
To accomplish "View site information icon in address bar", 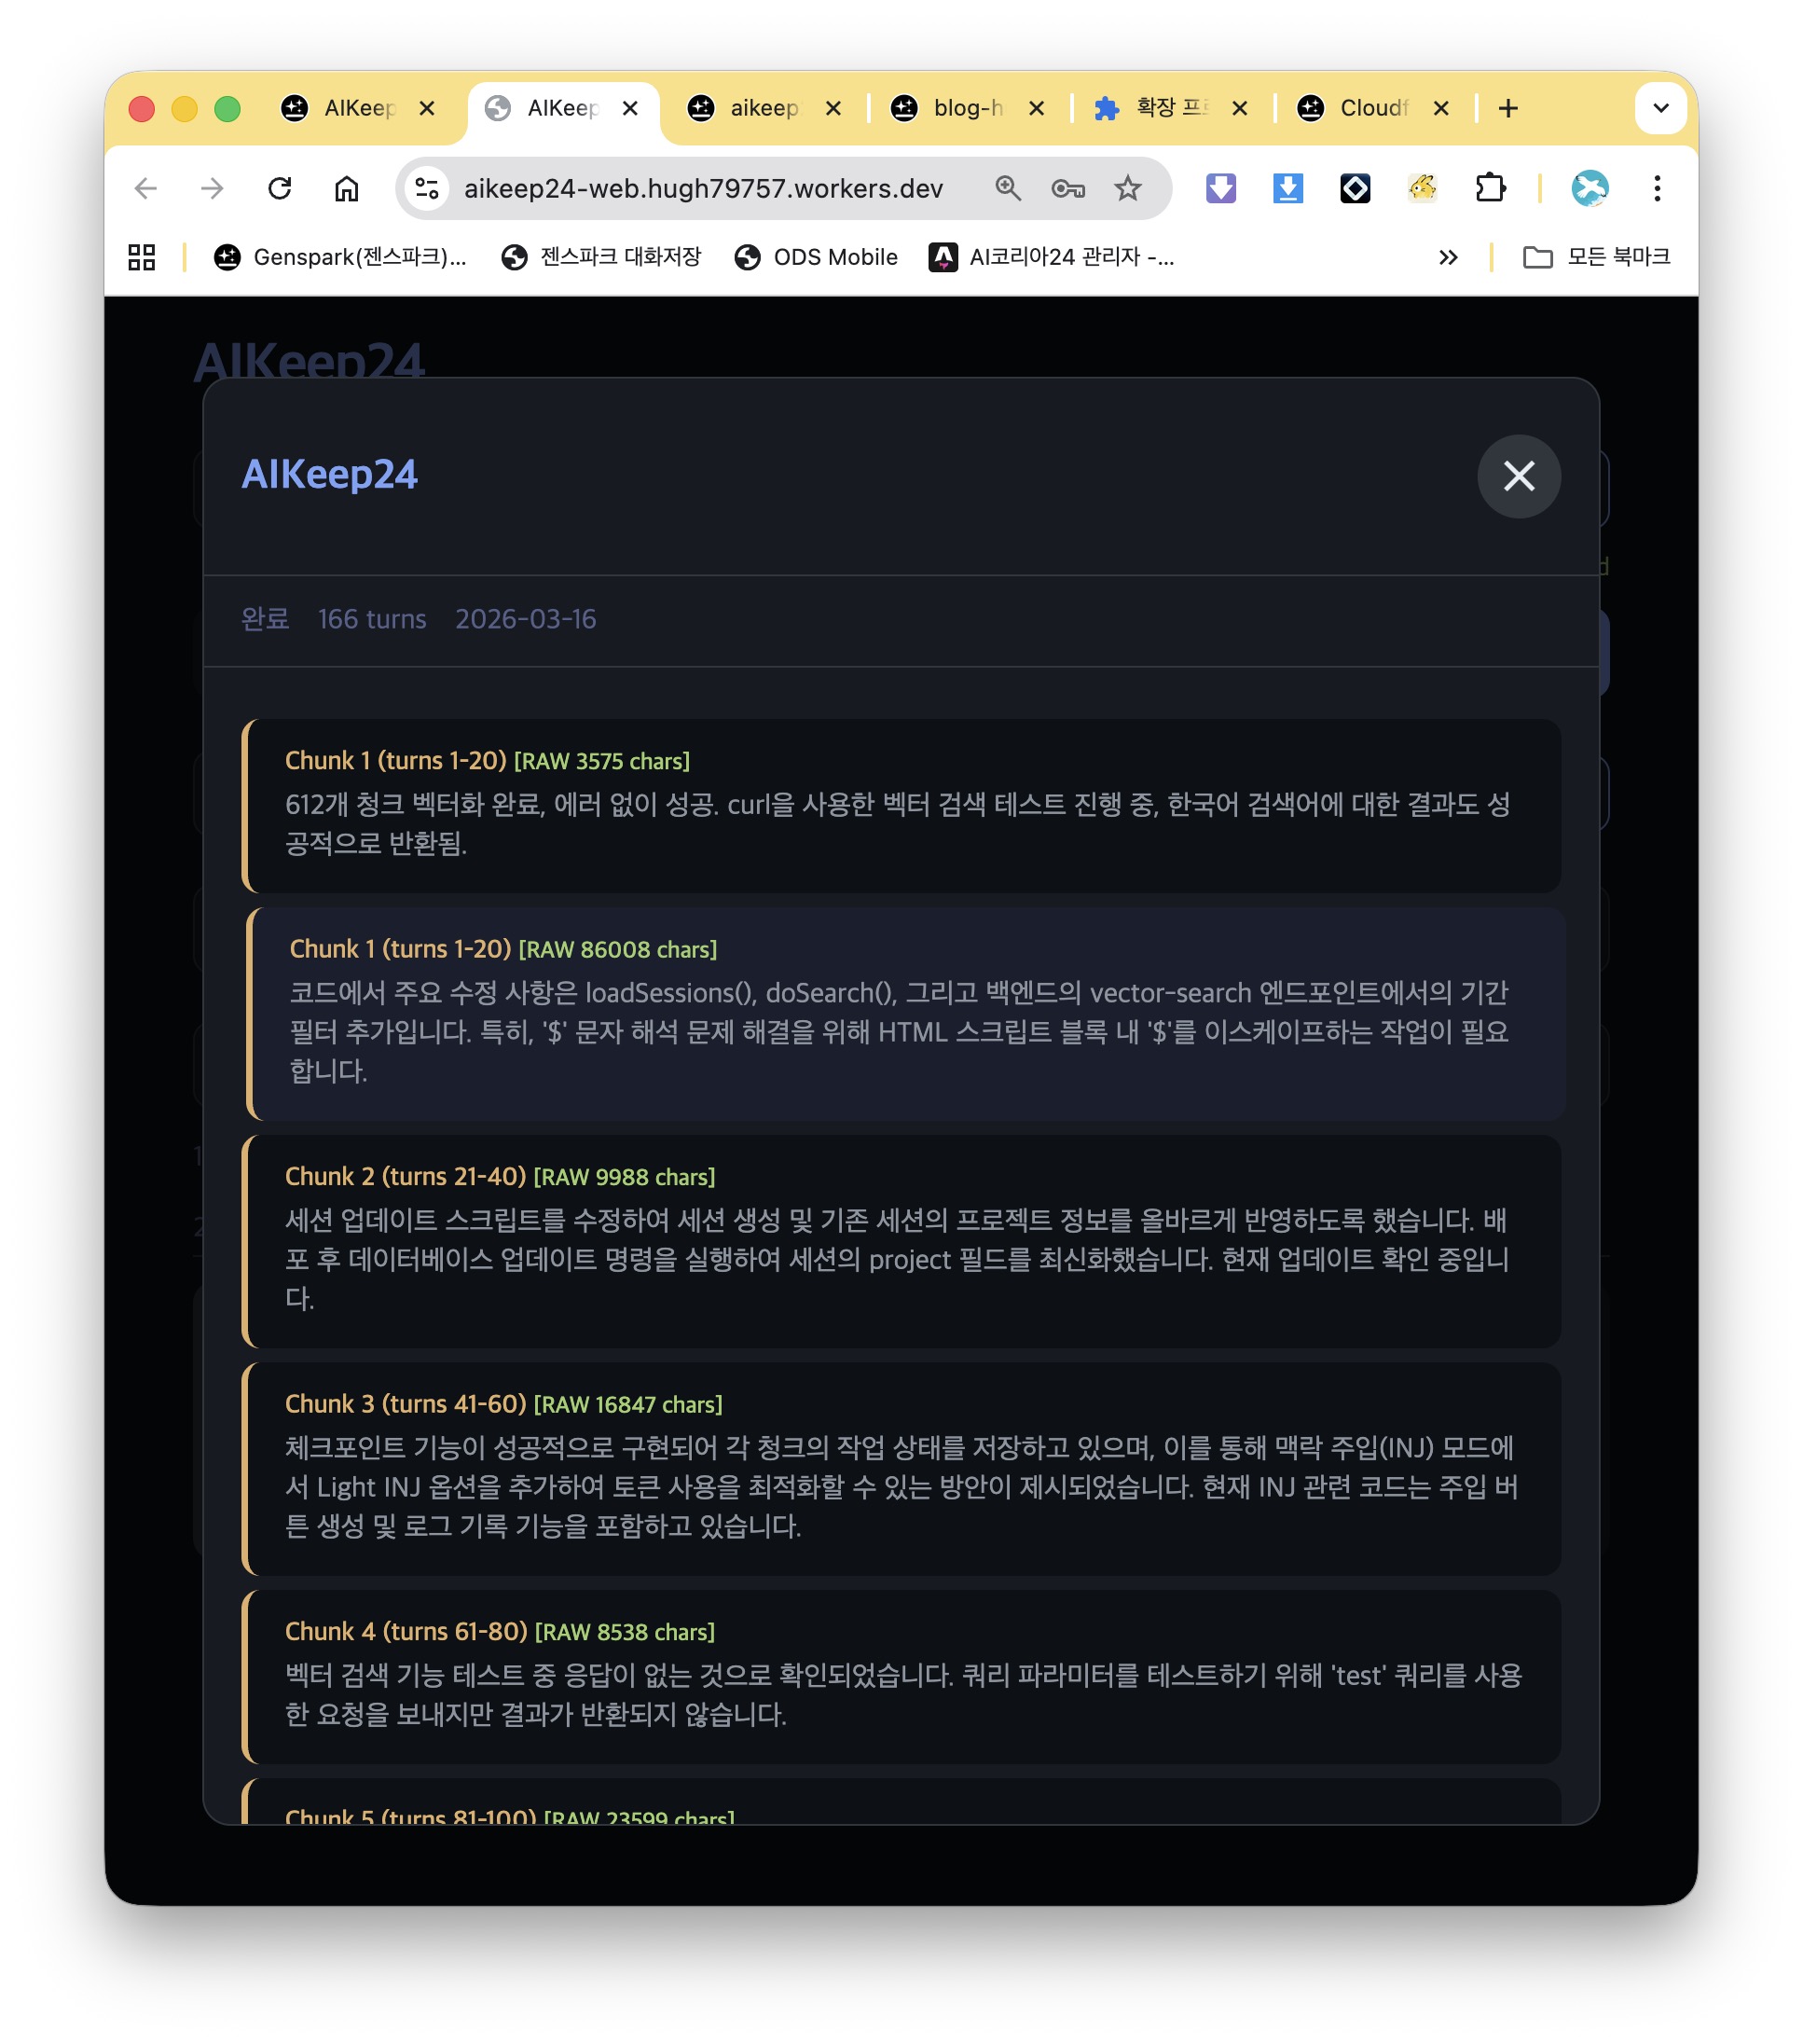I will [x=427, y=188].
